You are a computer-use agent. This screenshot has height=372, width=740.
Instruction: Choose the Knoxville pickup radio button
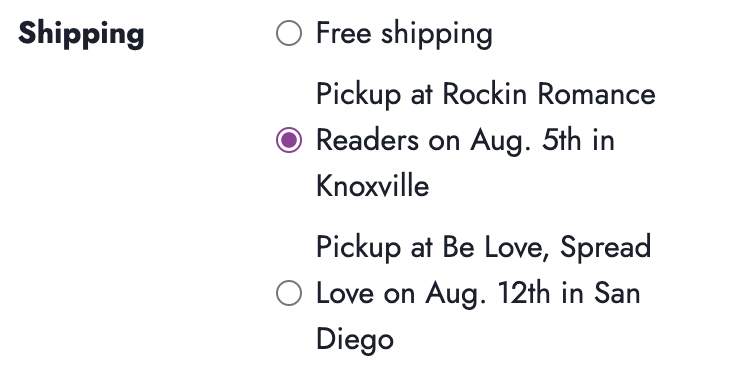pyautogui.click(x=289, y=140)
